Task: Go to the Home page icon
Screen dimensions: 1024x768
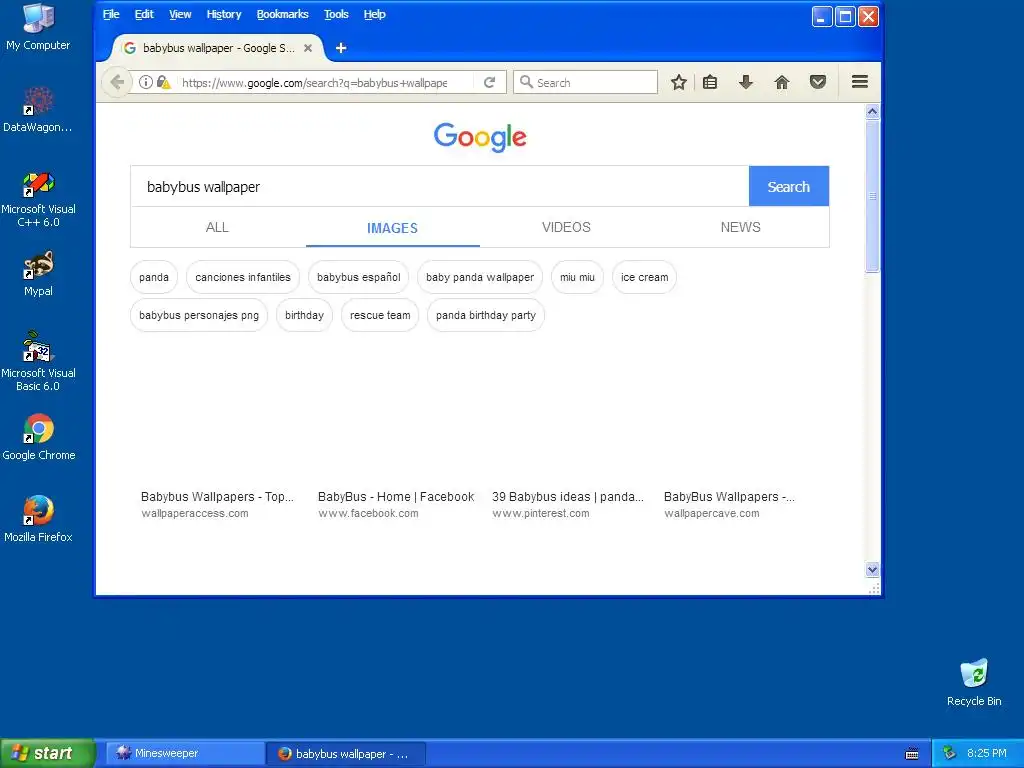Action: coord(781,82)
